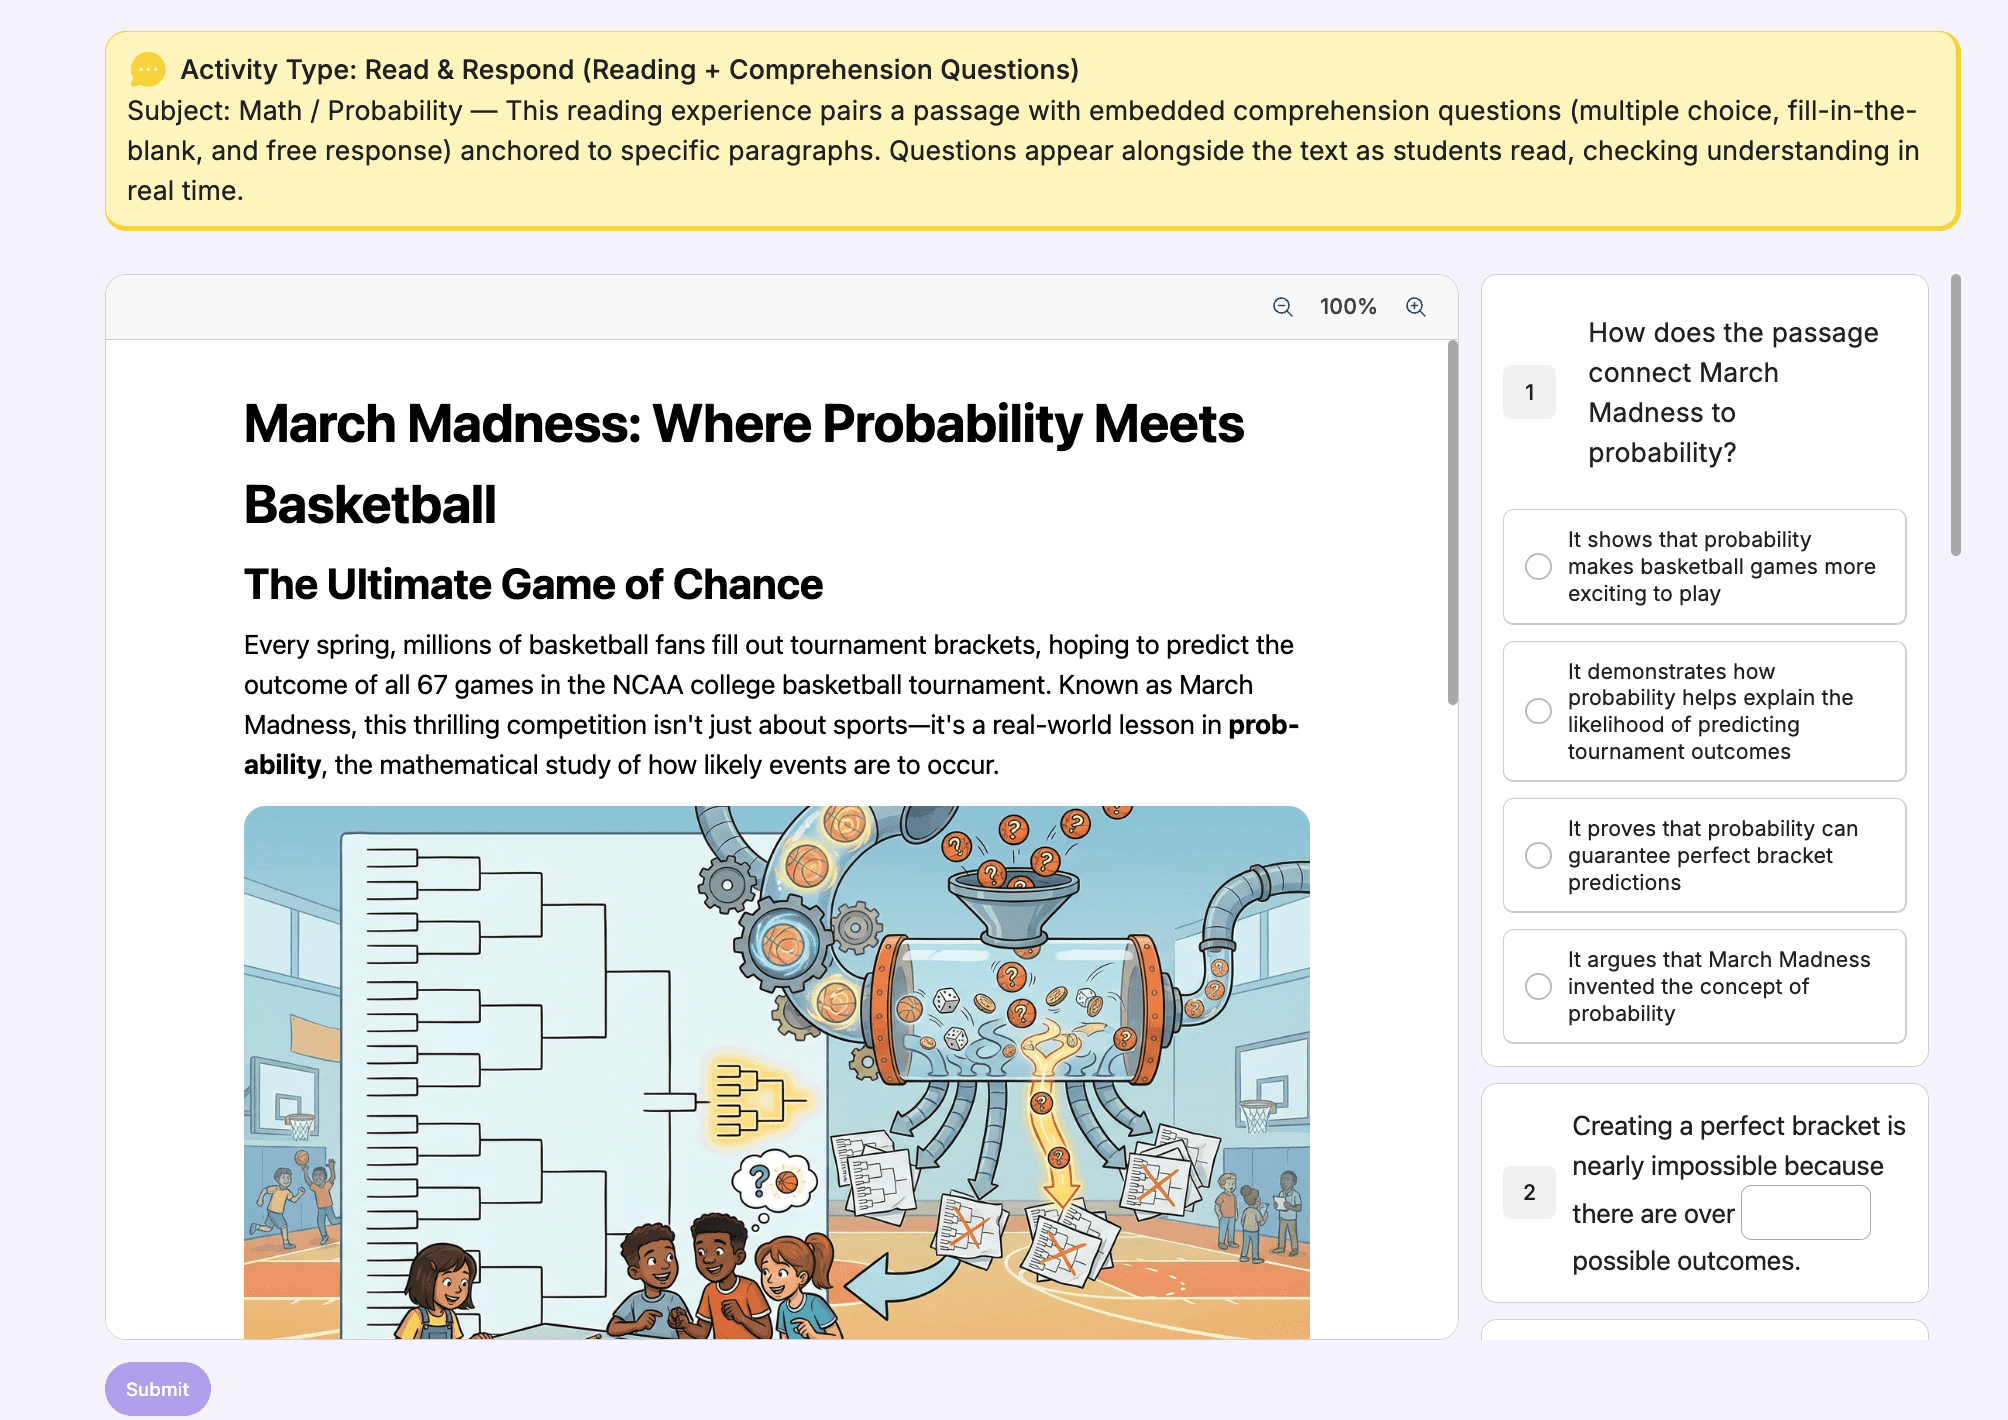Select 'probability helps explain the likelihood' option
This screenshot has width=2008, height=1420.
pyautogui.click(x=1538, y=711)
